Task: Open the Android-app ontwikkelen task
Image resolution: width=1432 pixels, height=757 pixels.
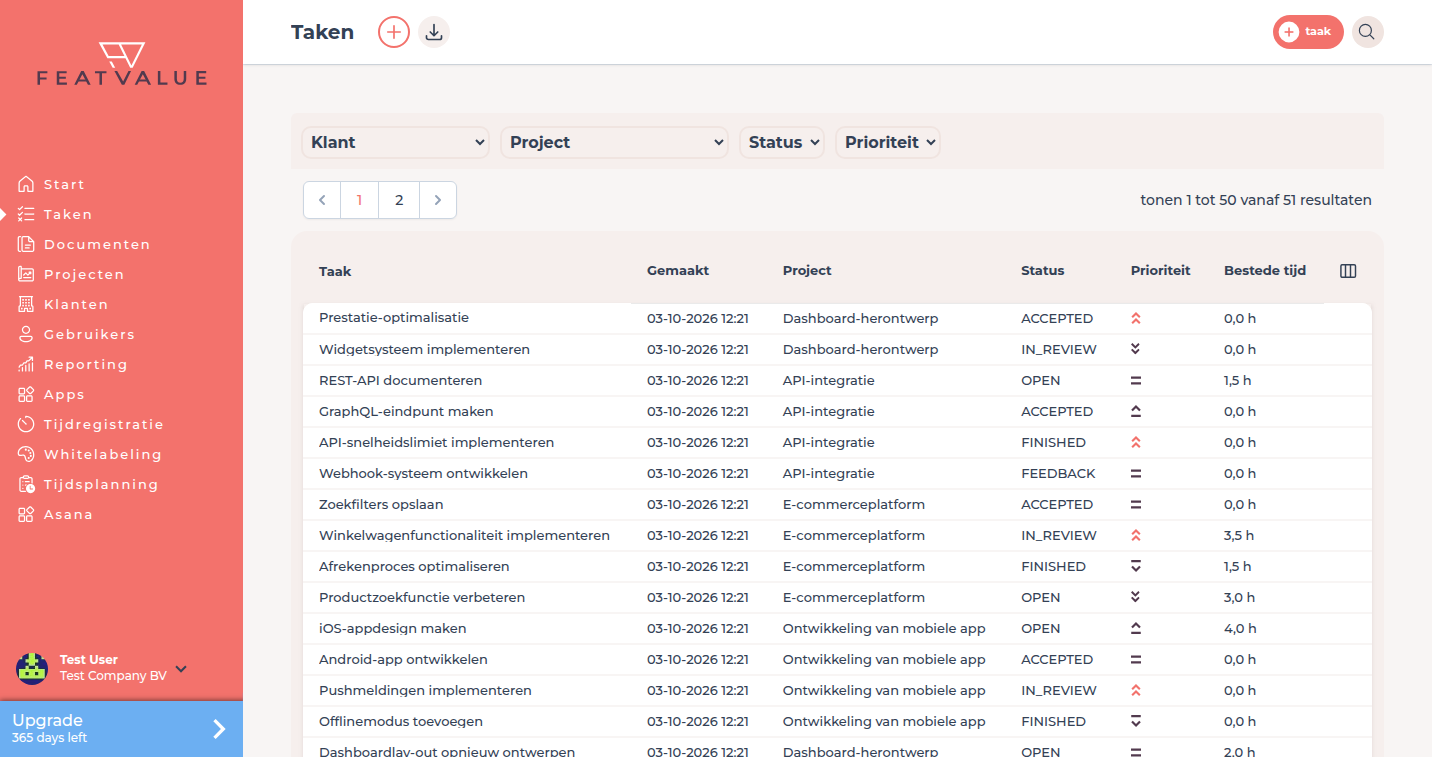Action: click(403, 659)
